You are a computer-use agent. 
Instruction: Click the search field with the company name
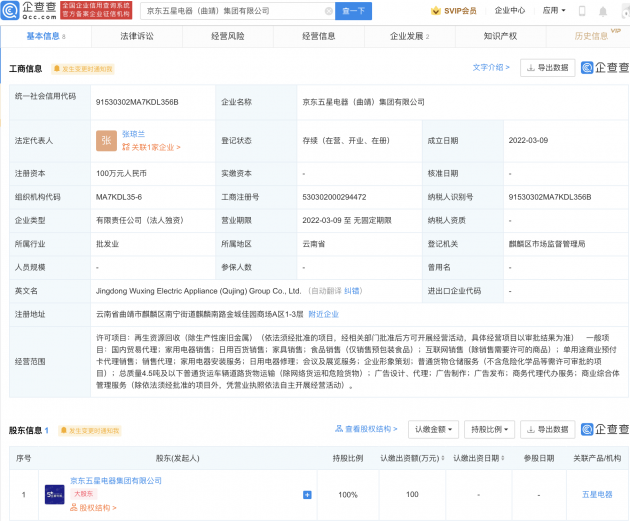237,11
